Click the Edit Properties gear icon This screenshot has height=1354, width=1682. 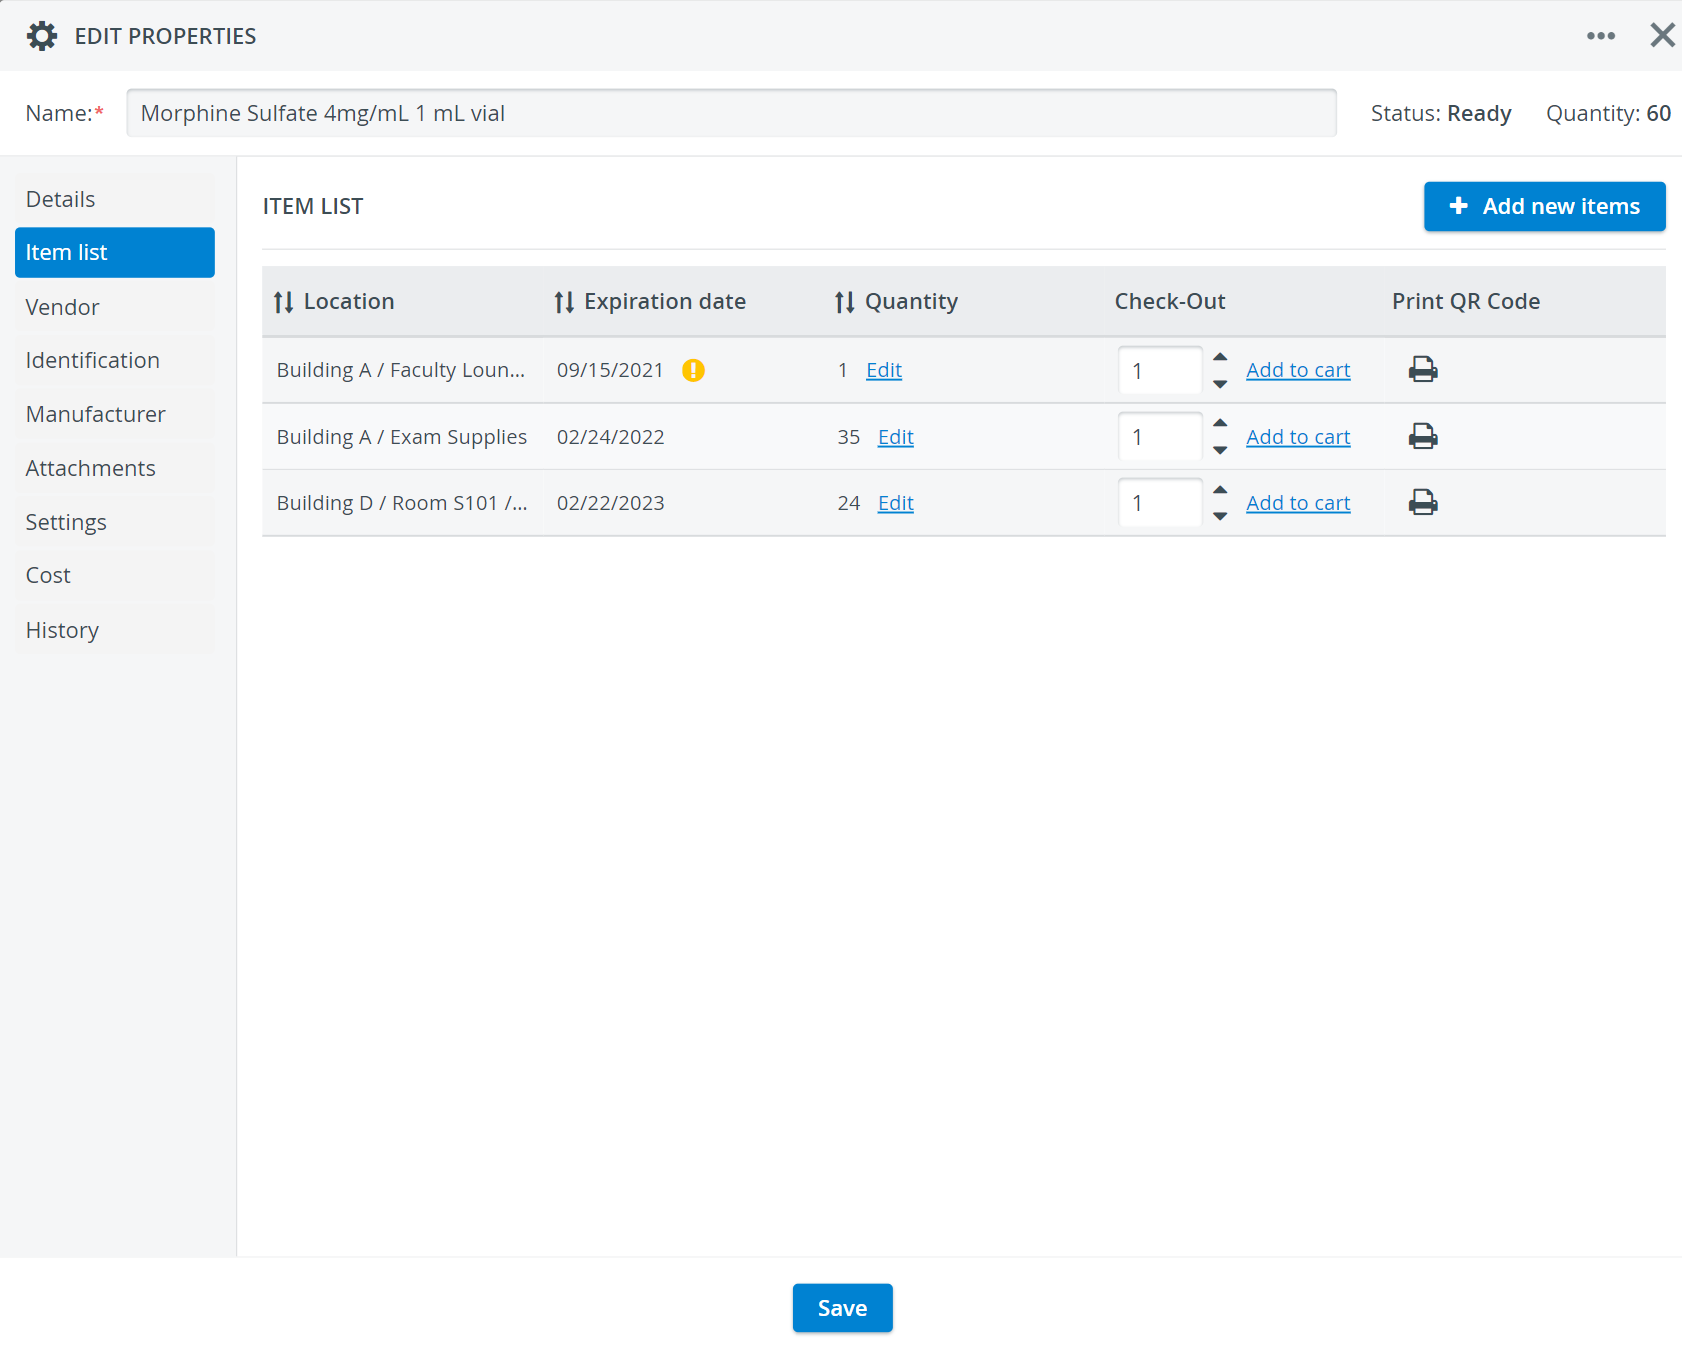[x=42, y=36]
